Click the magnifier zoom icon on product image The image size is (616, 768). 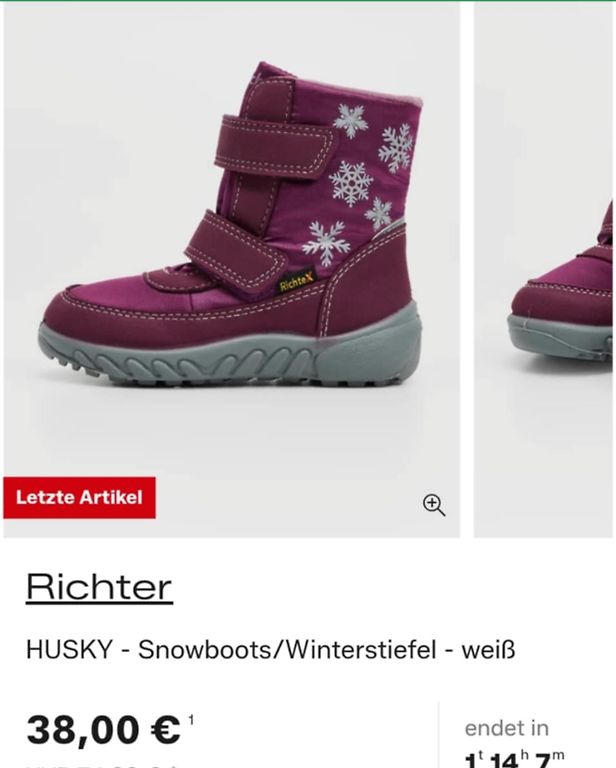point(434,505)
